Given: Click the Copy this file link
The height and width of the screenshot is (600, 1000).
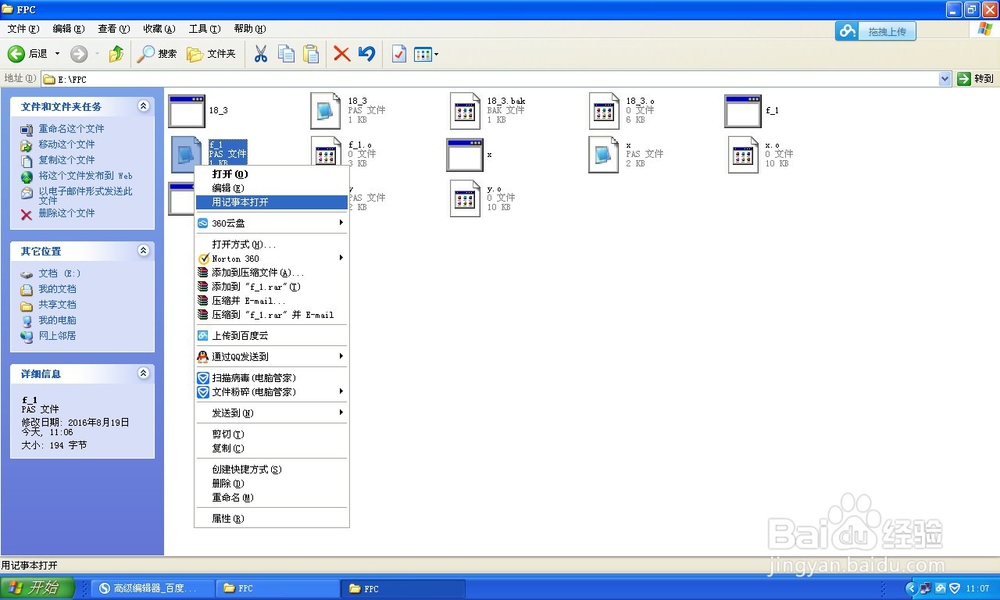Looking at the screenshot, I should click(x=66, y=160).
